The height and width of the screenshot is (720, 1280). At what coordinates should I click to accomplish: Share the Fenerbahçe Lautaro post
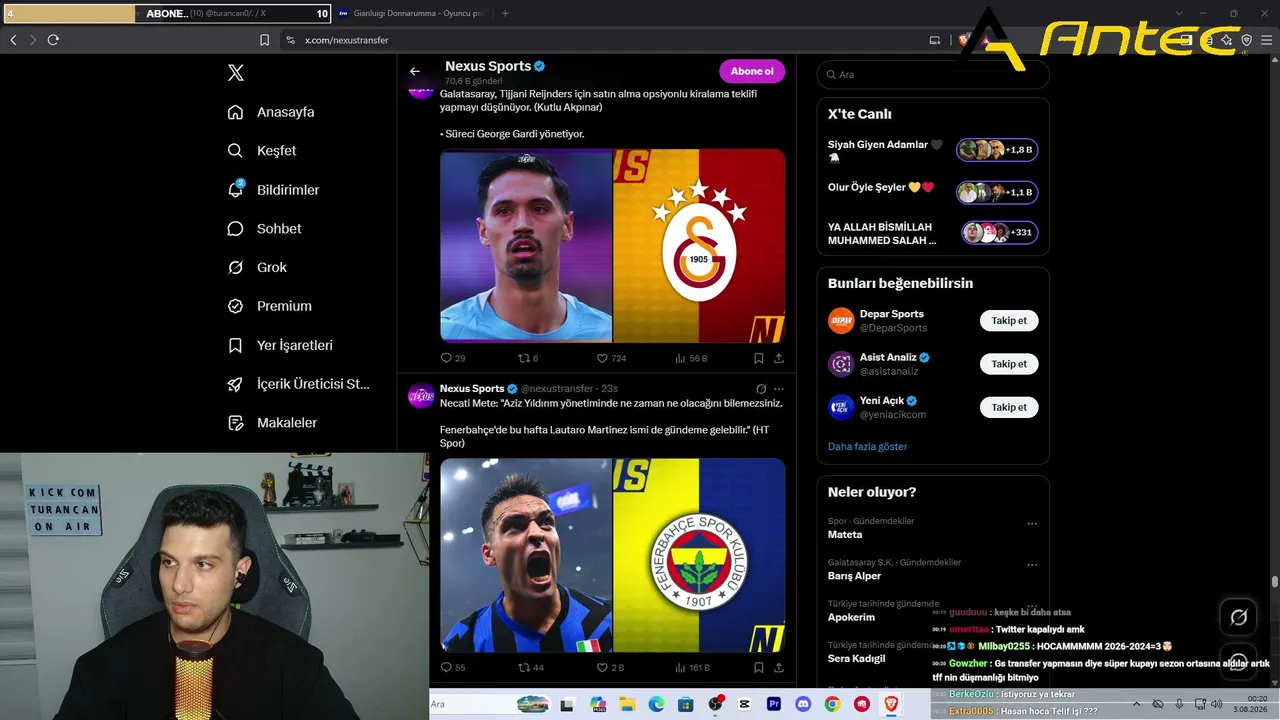779,667
